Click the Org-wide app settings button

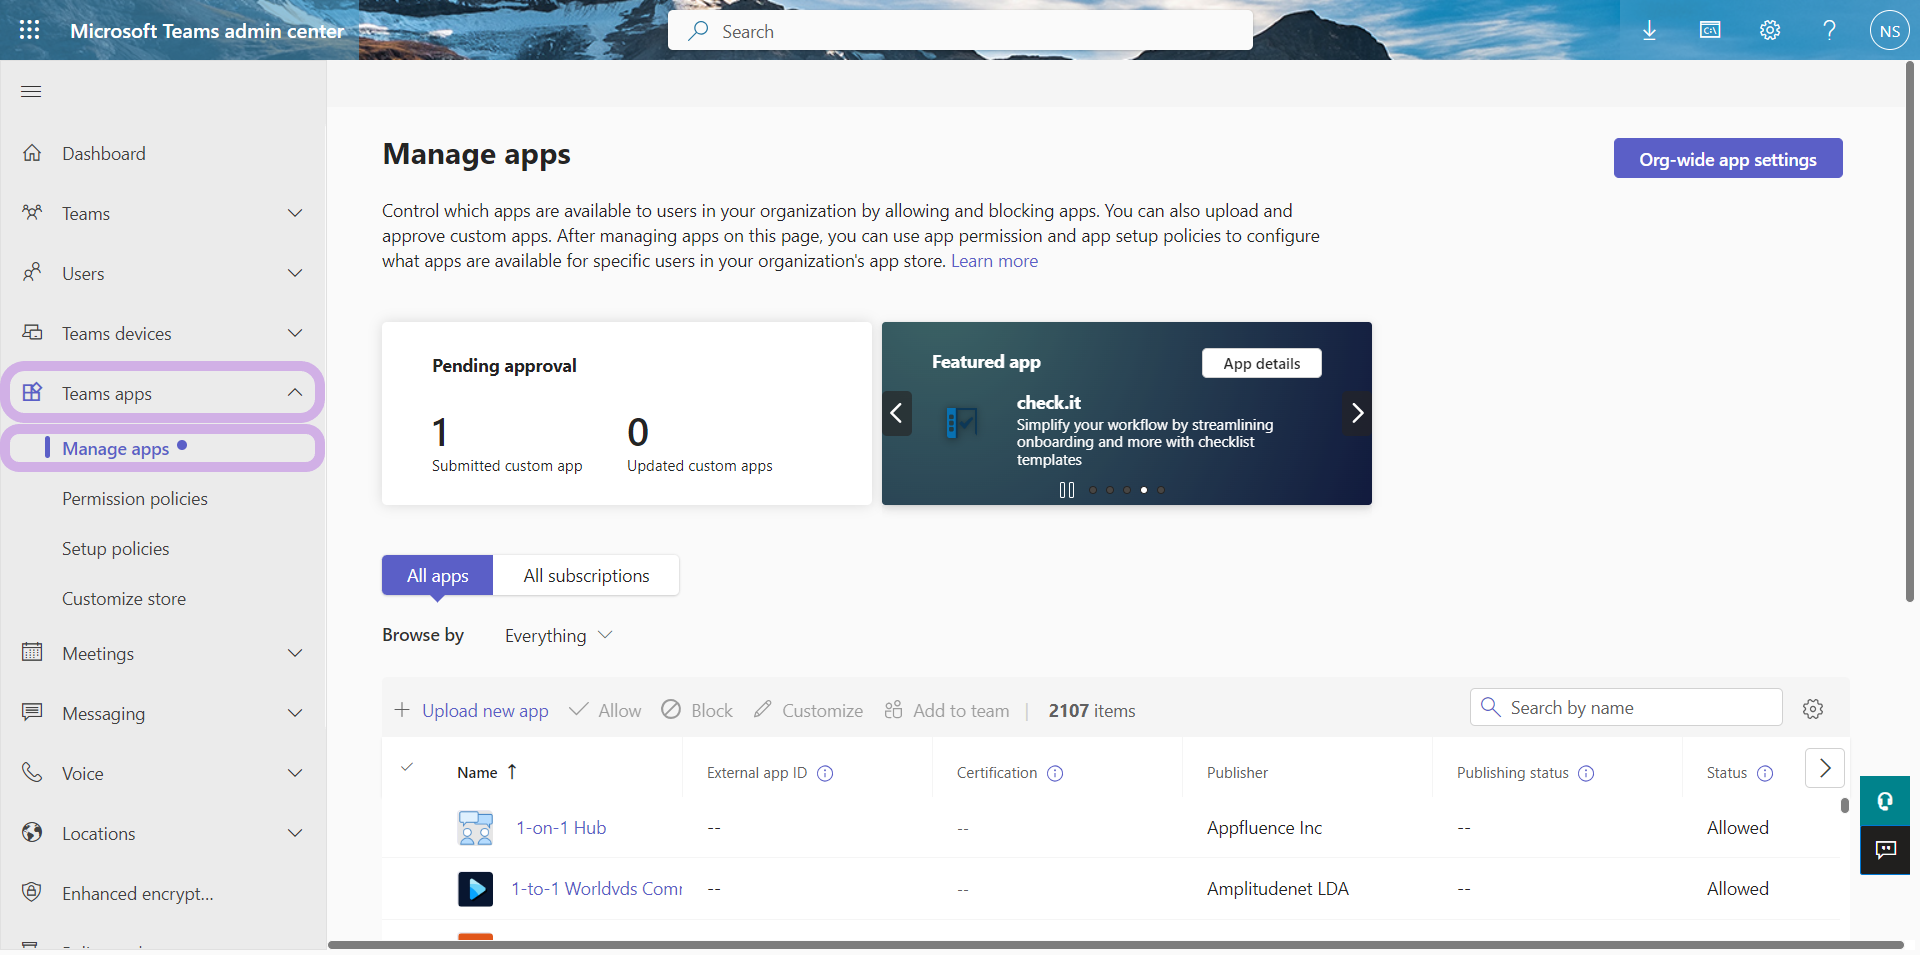pos(1727,159)
